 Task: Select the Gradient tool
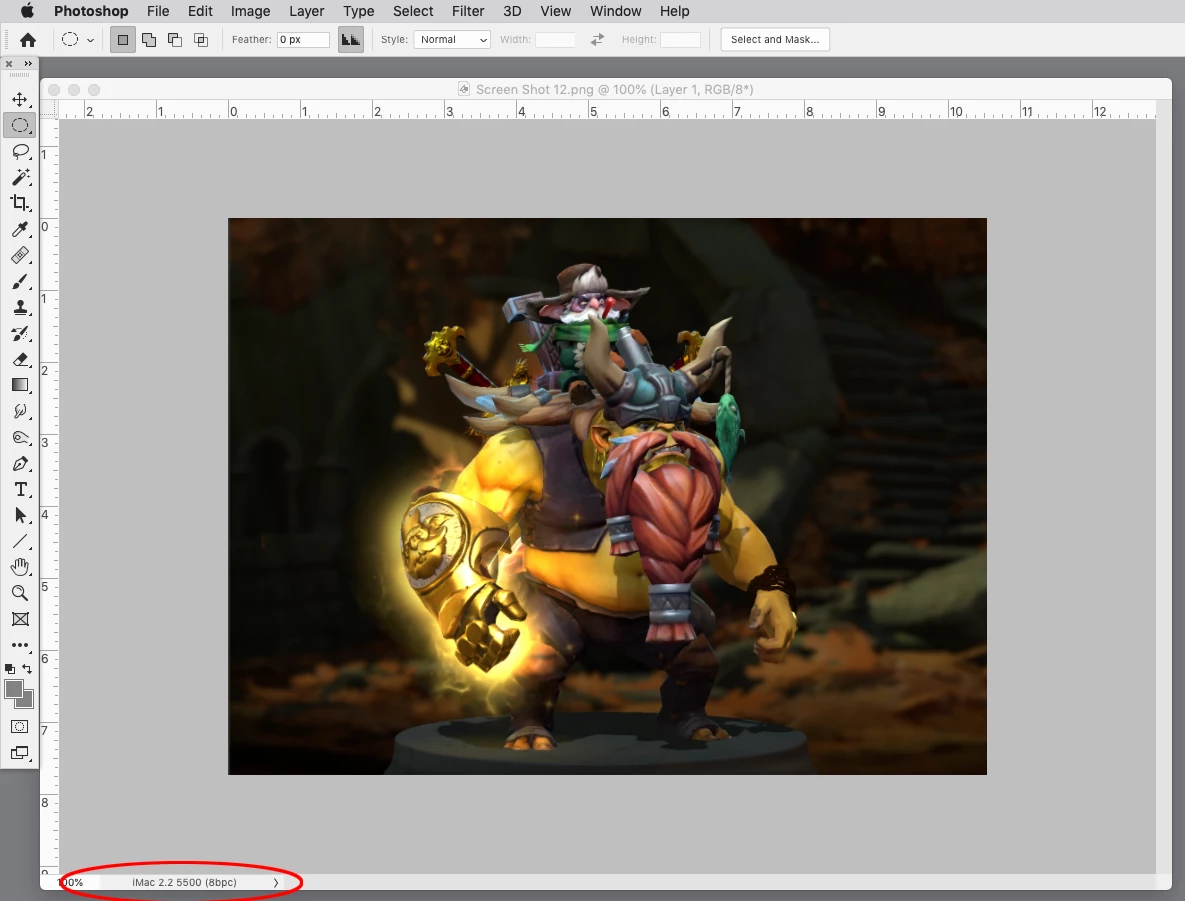click(x=20, y=385)
